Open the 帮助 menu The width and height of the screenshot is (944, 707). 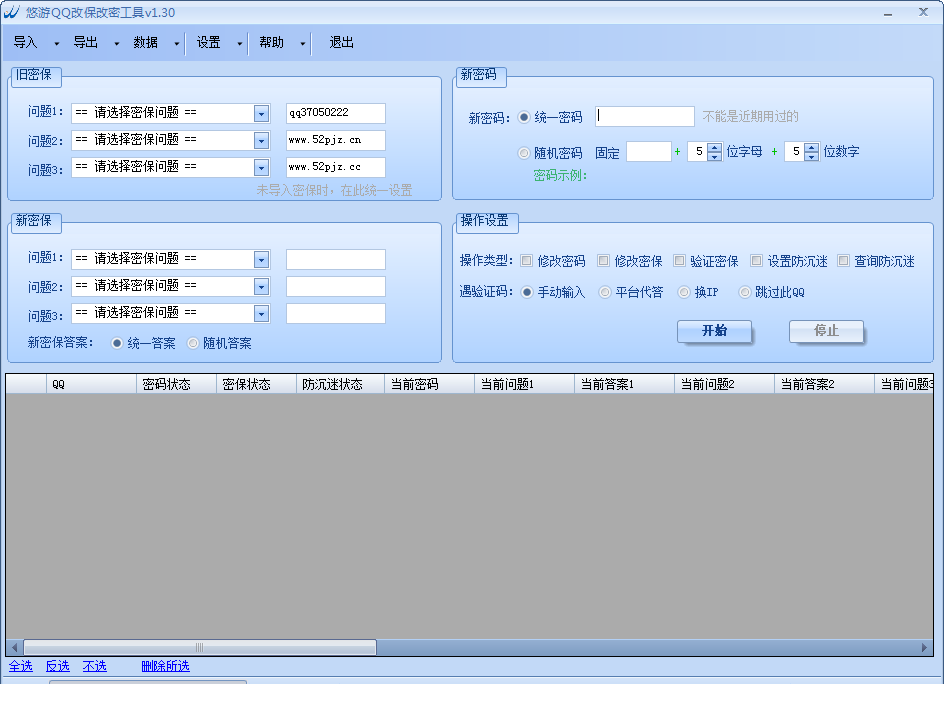click(x=271, y=43)
